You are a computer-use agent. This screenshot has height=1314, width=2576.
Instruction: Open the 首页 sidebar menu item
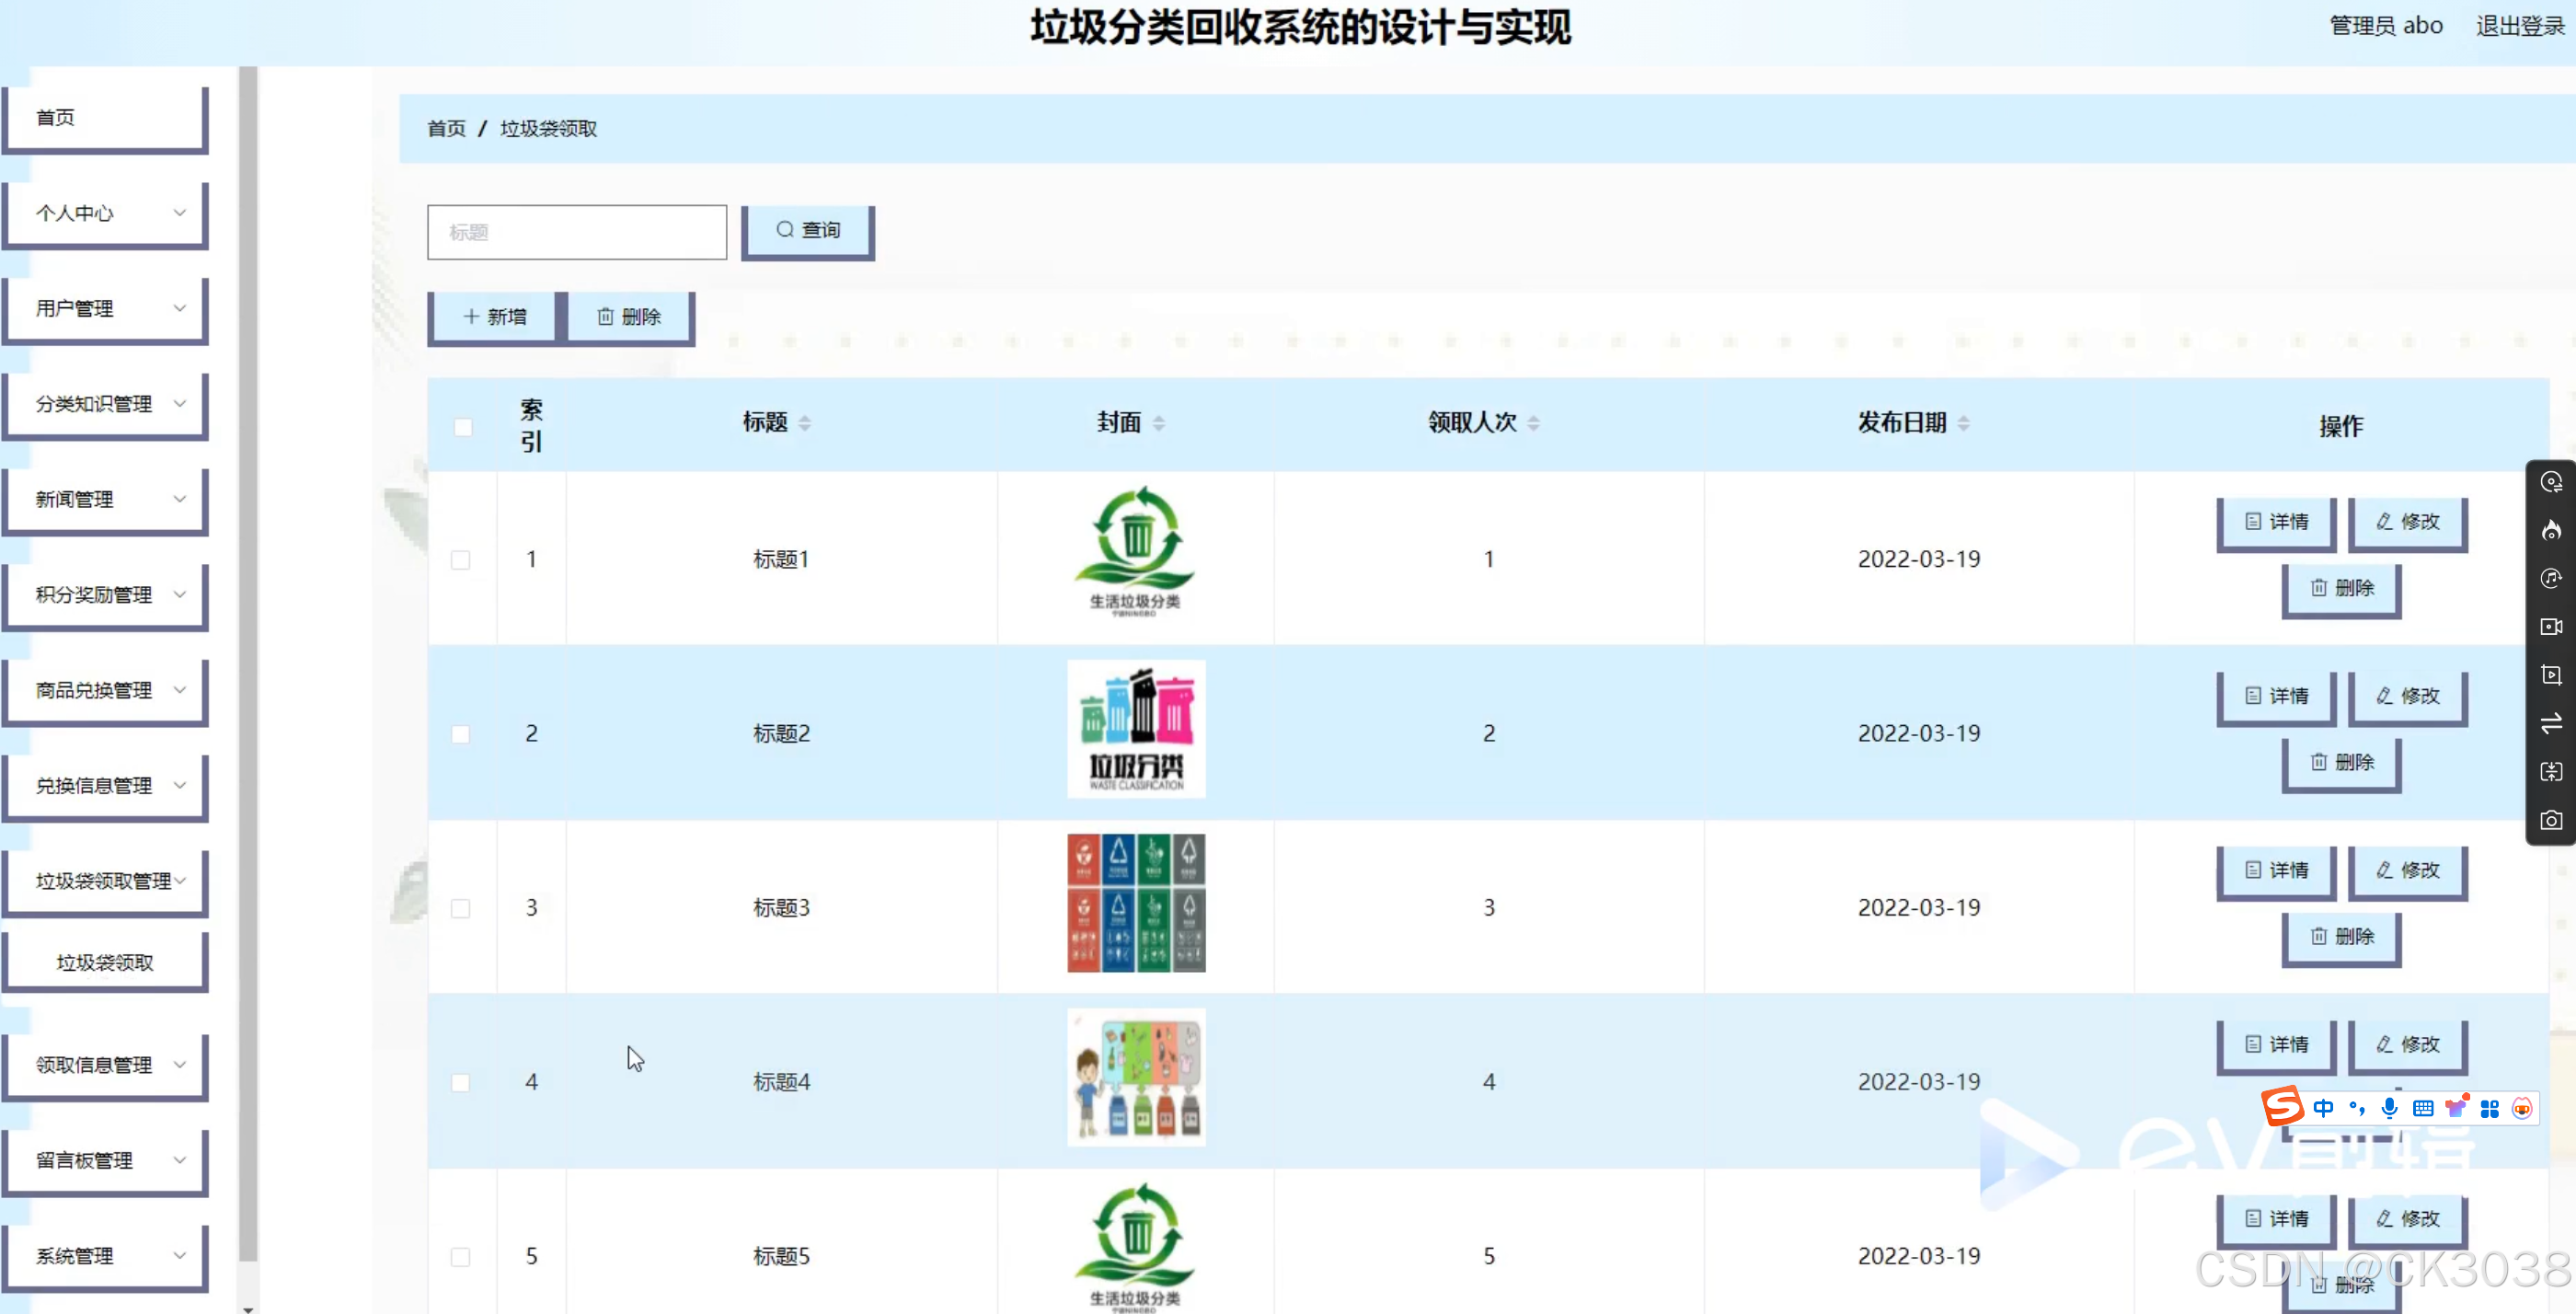click(105, 118)
